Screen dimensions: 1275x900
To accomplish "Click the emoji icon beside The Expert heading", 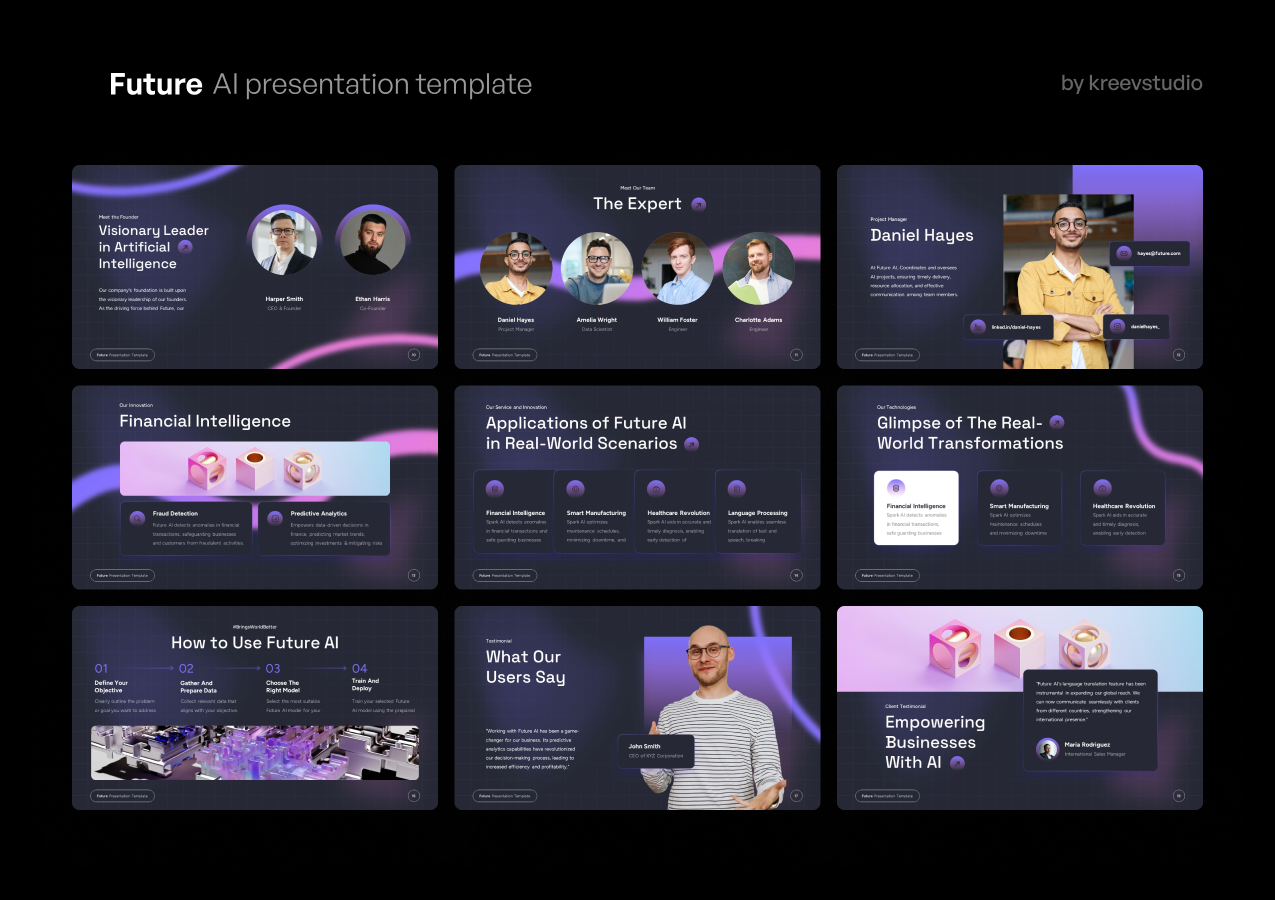I will click(x=696, y=204).
